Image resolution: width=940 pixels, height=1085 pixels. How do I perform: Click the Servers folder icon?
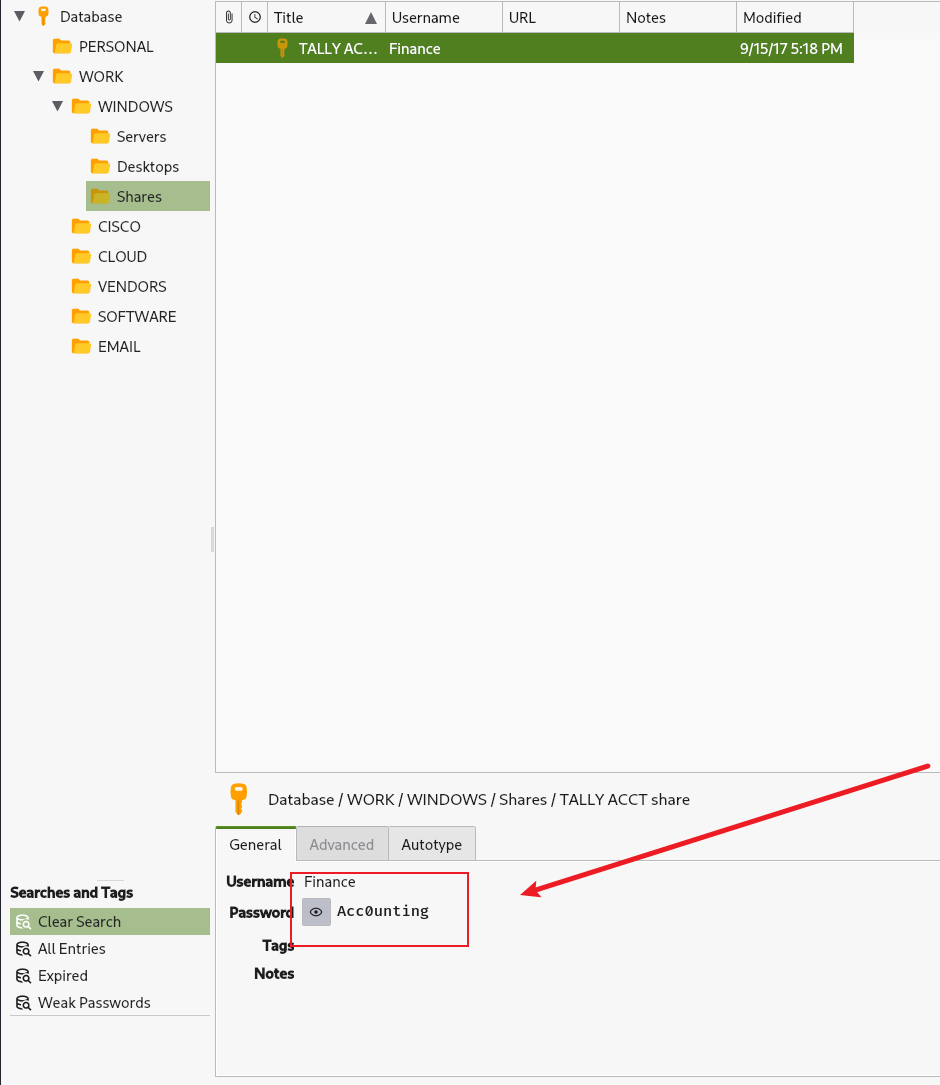pyautogui.click(x=100, y=136)
